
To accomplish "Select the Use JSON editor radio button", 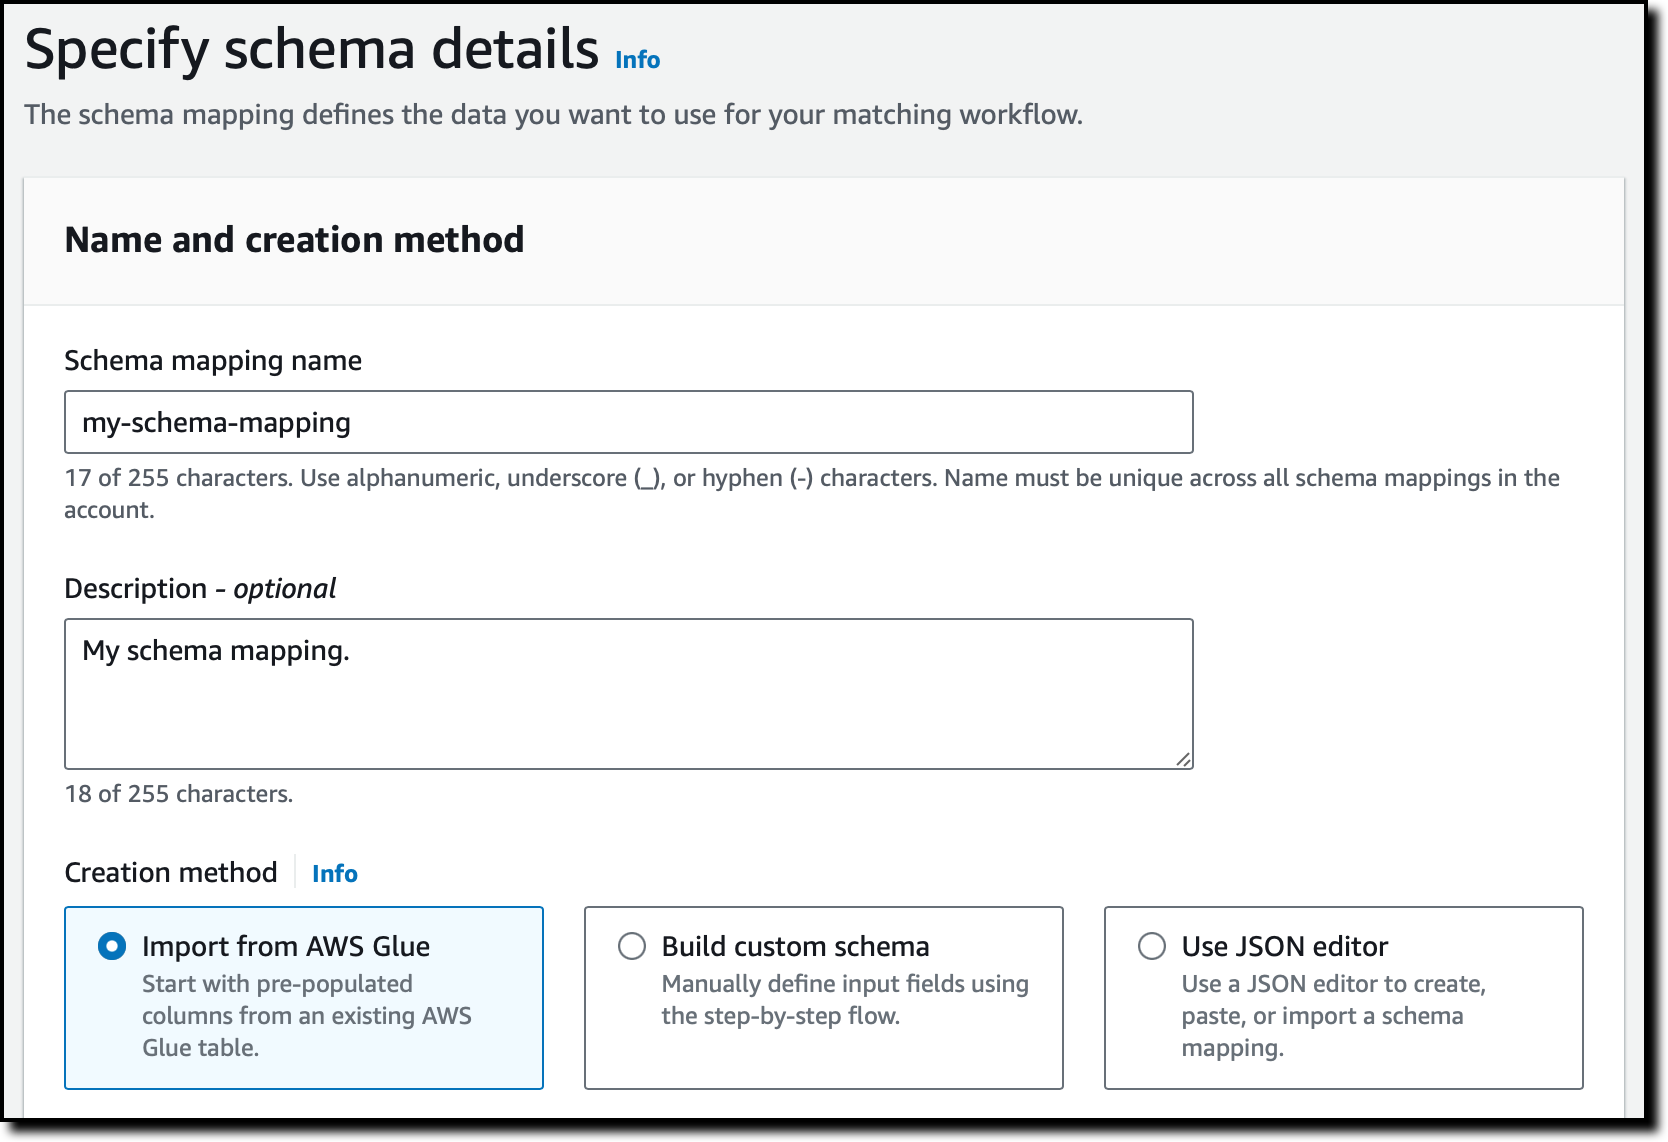I will (x=1152, y=946).
